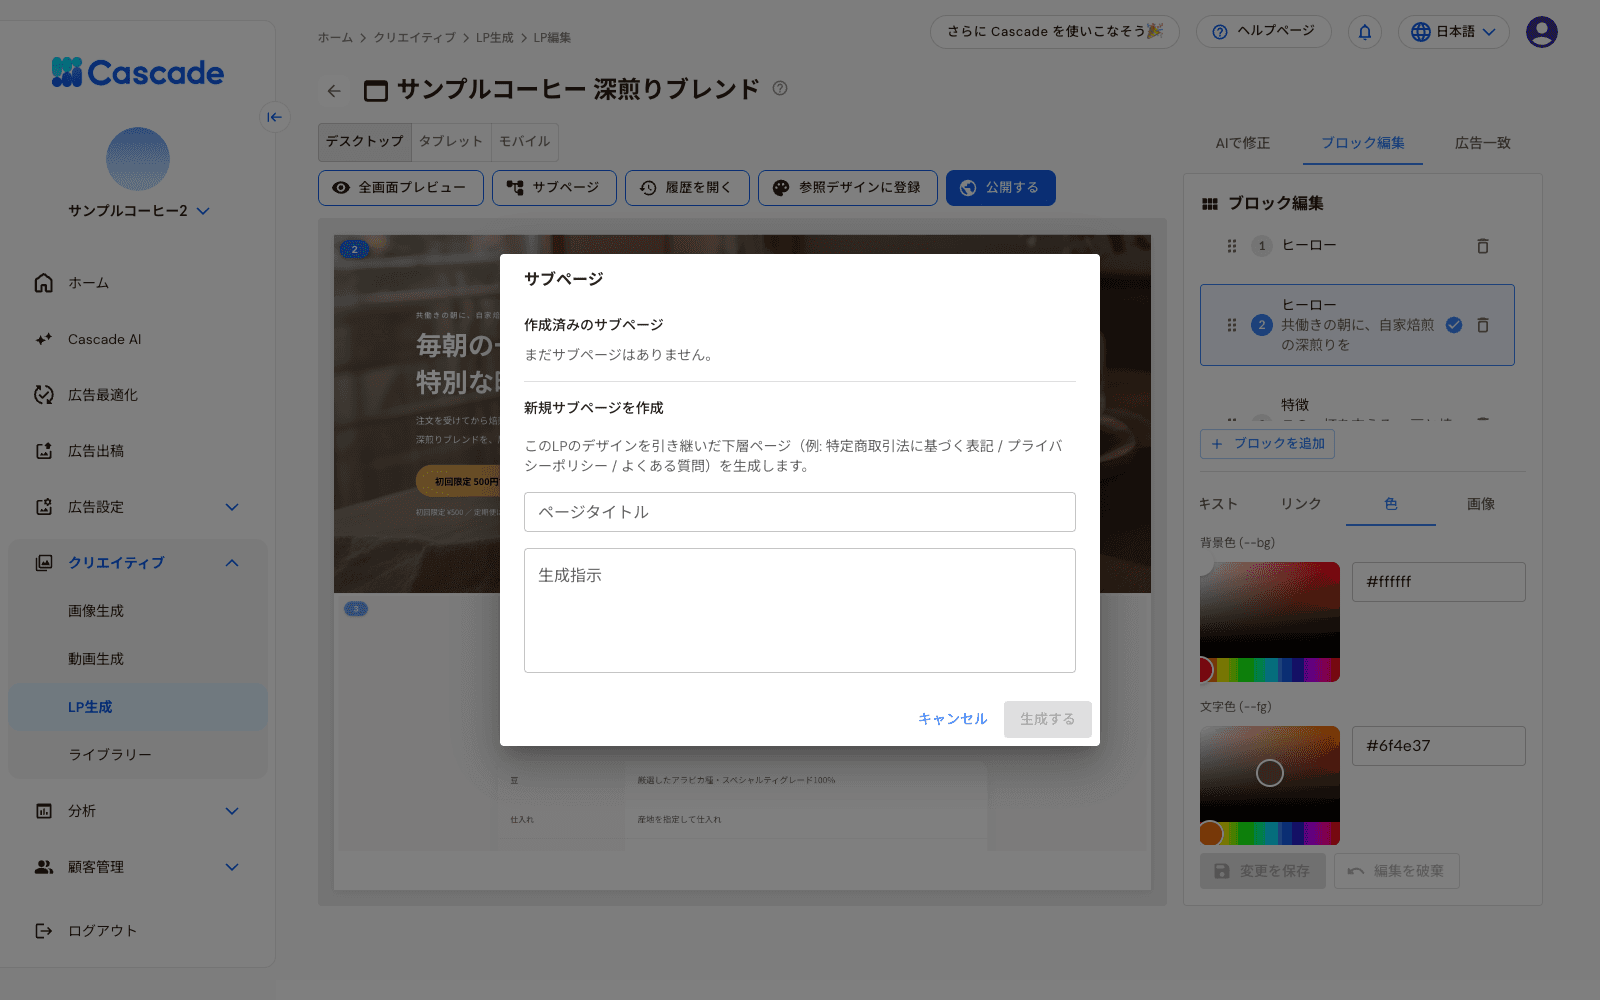Image resolution: width=1600 pixels, height=1000 pixels.
Task: Open the user profile avatar
Action: [1541, 32]
